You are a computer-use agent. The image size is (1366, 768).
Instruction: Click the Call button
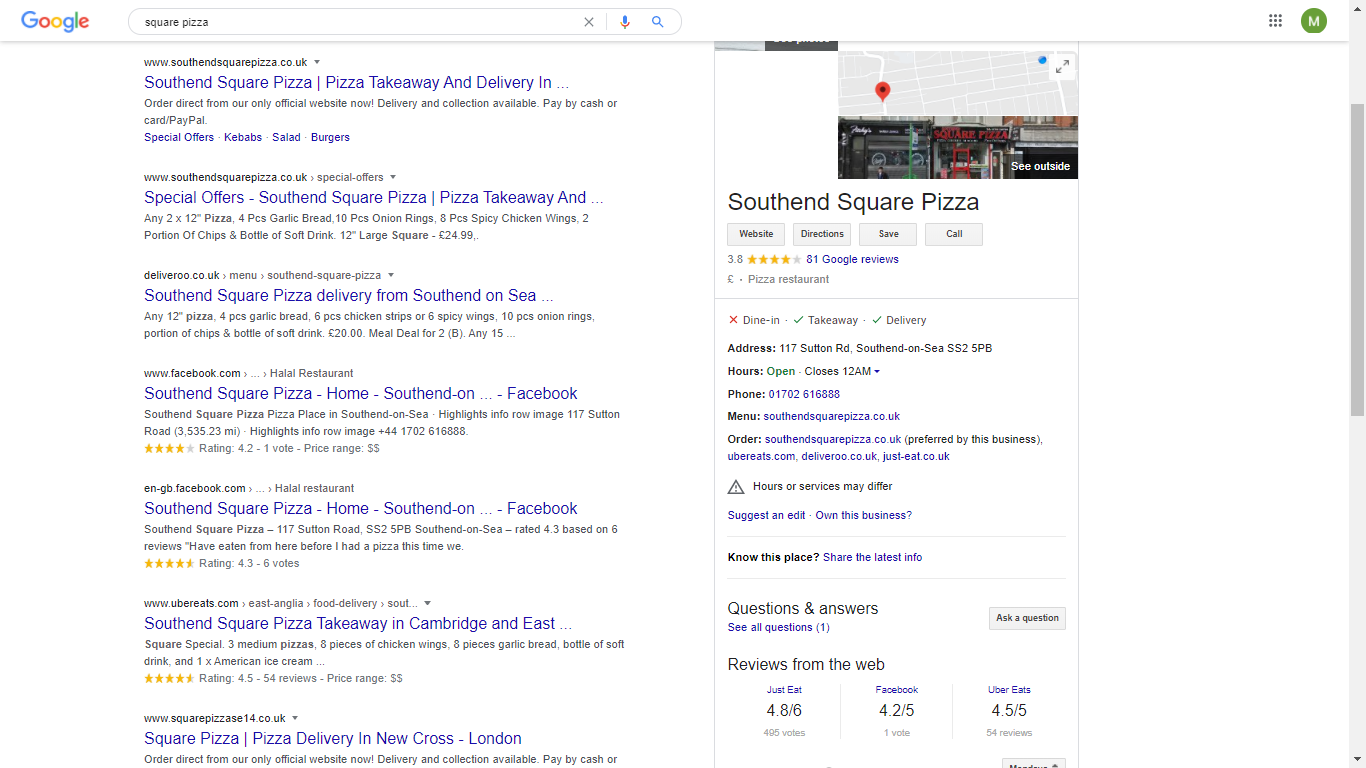pyautogui.click(x=954, y=234)
